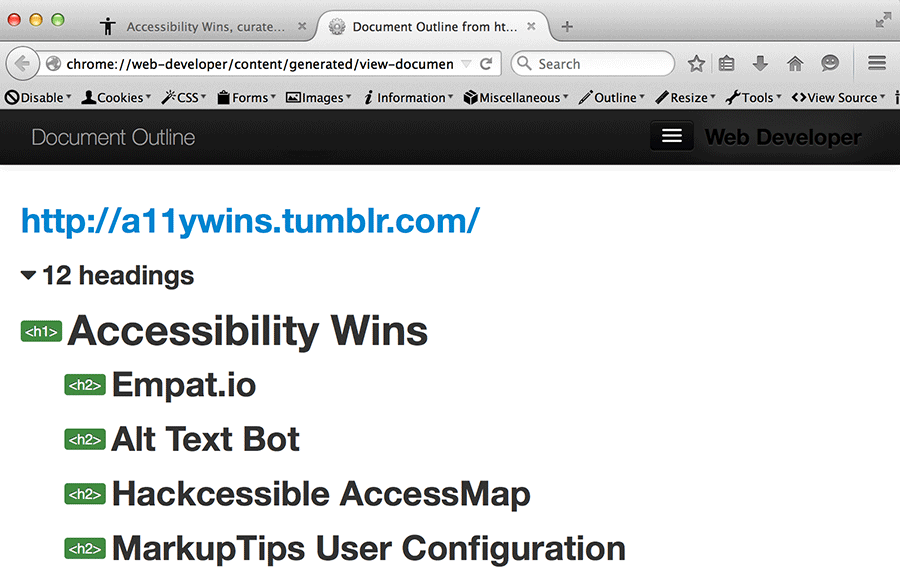Open the bookmarks list icon
900x582 pixels.
(x=726, y=63)
